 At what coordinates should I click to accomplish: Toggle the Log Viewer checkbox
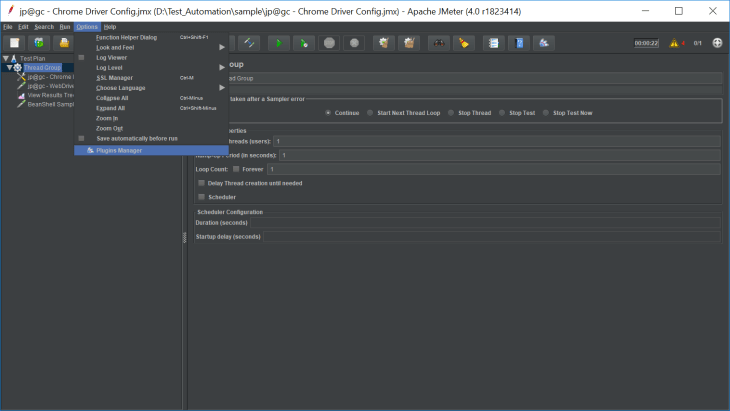pos(81,57)
